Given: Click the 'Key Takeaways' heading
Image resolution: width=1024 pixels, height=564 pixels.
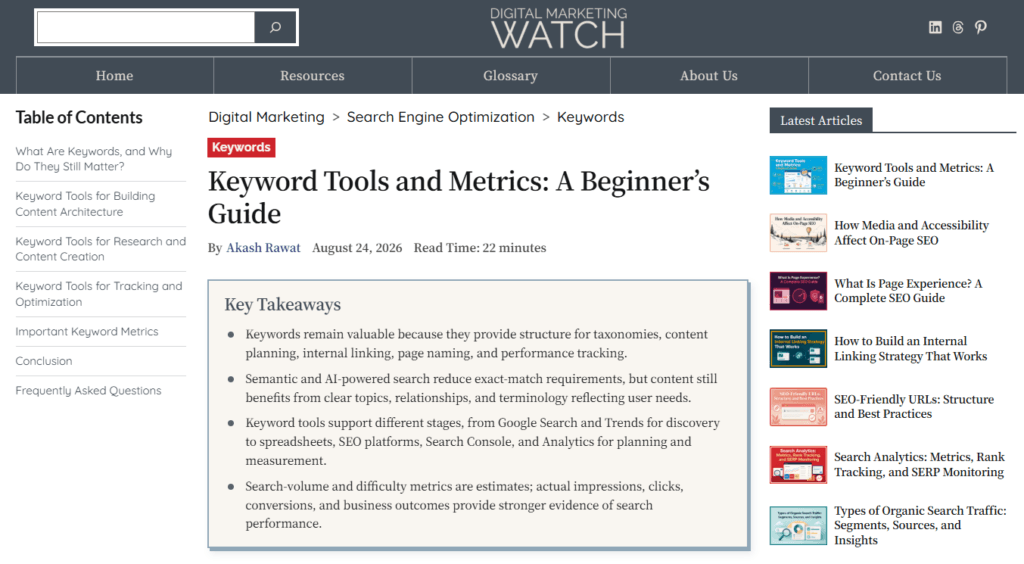Looking at the screenshot, I should [283, 305].
